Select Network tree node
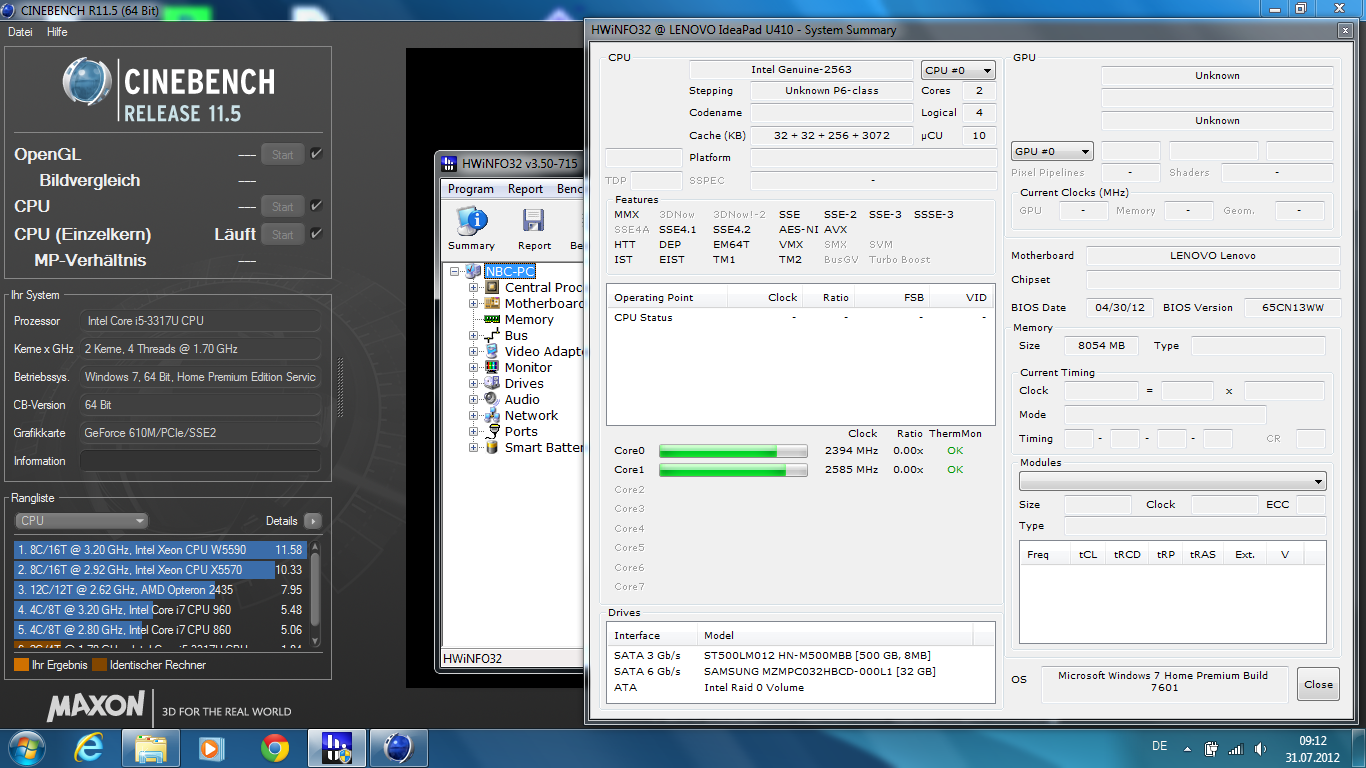 (531, 415)
